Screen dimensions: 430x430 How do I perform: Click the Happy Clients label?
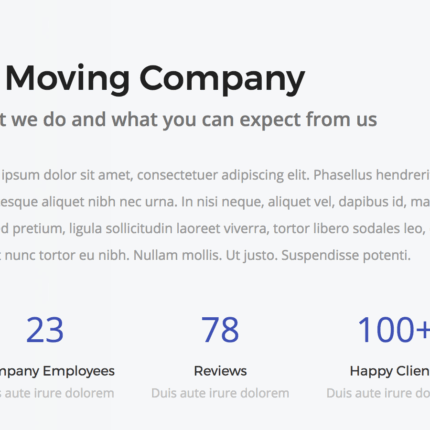(x=390, y=371)
